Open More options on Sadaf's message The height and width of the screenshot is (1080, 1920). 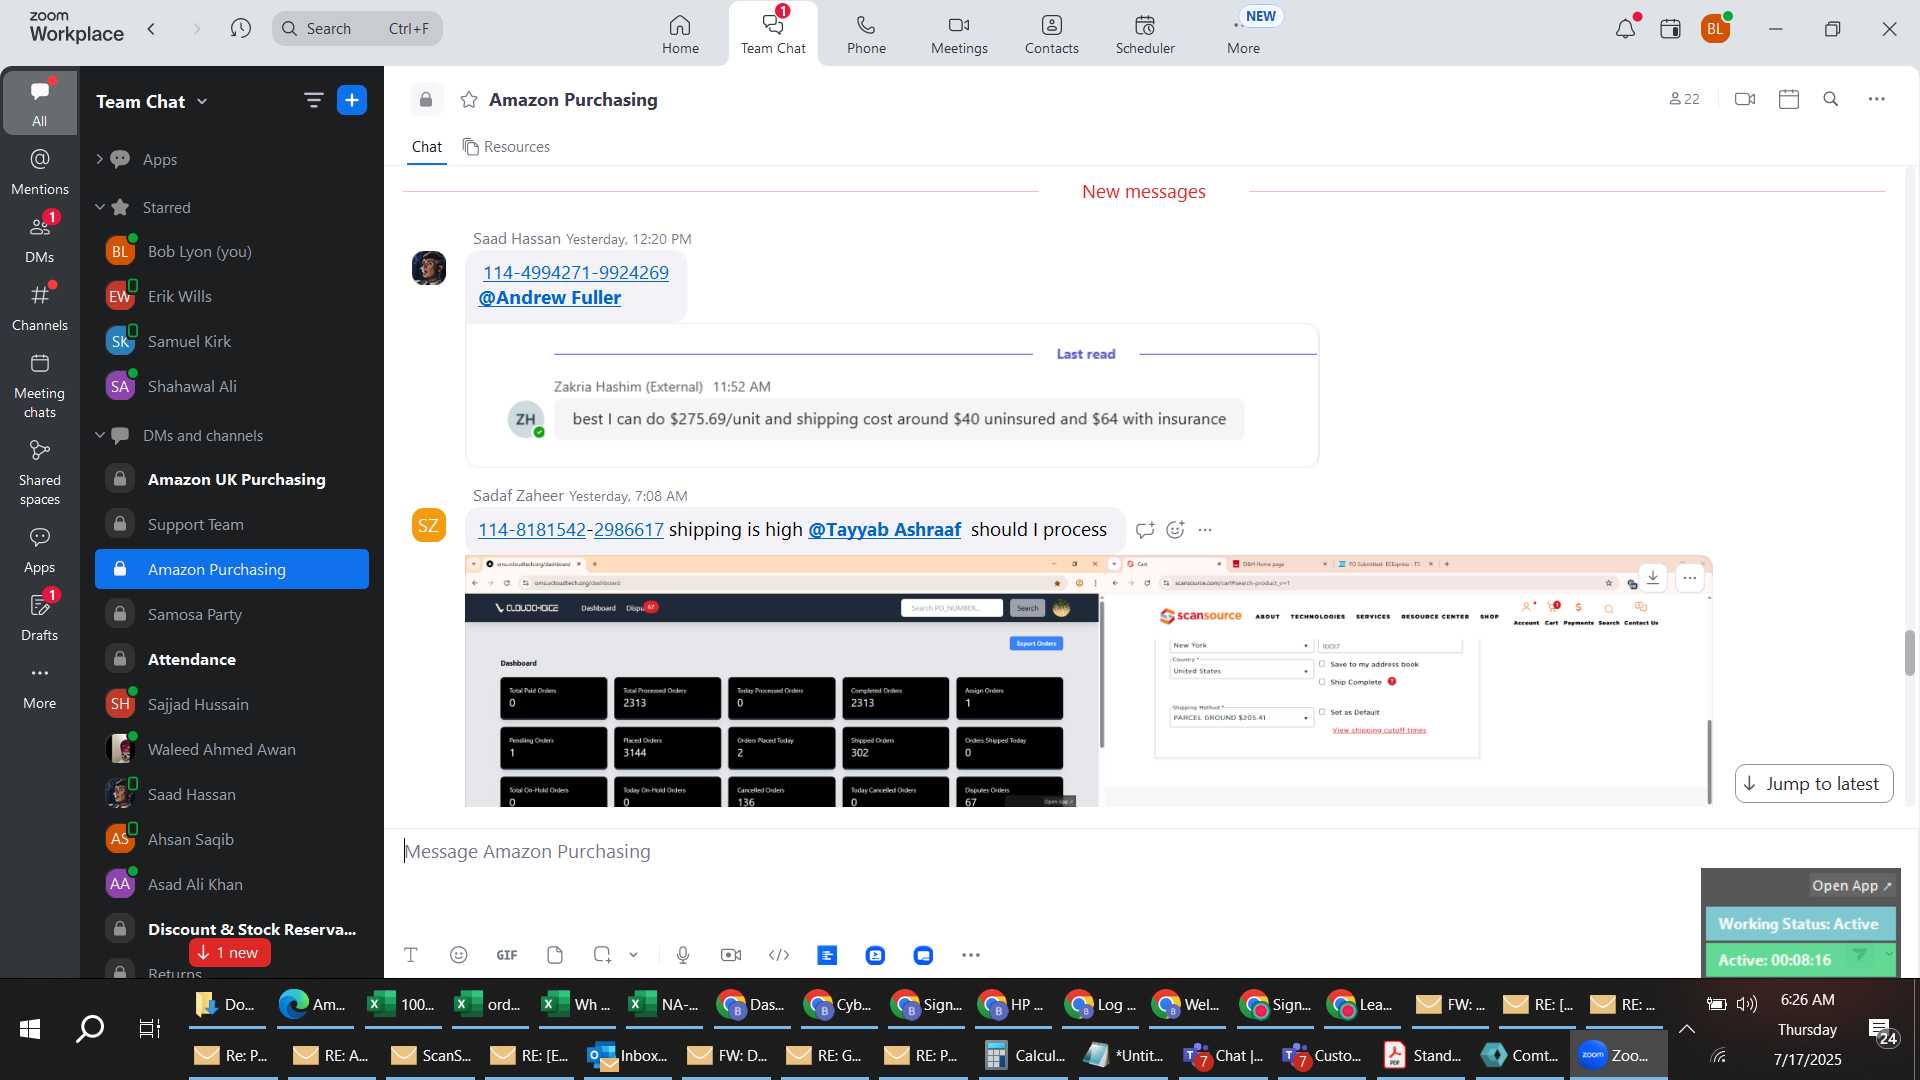1205,530
